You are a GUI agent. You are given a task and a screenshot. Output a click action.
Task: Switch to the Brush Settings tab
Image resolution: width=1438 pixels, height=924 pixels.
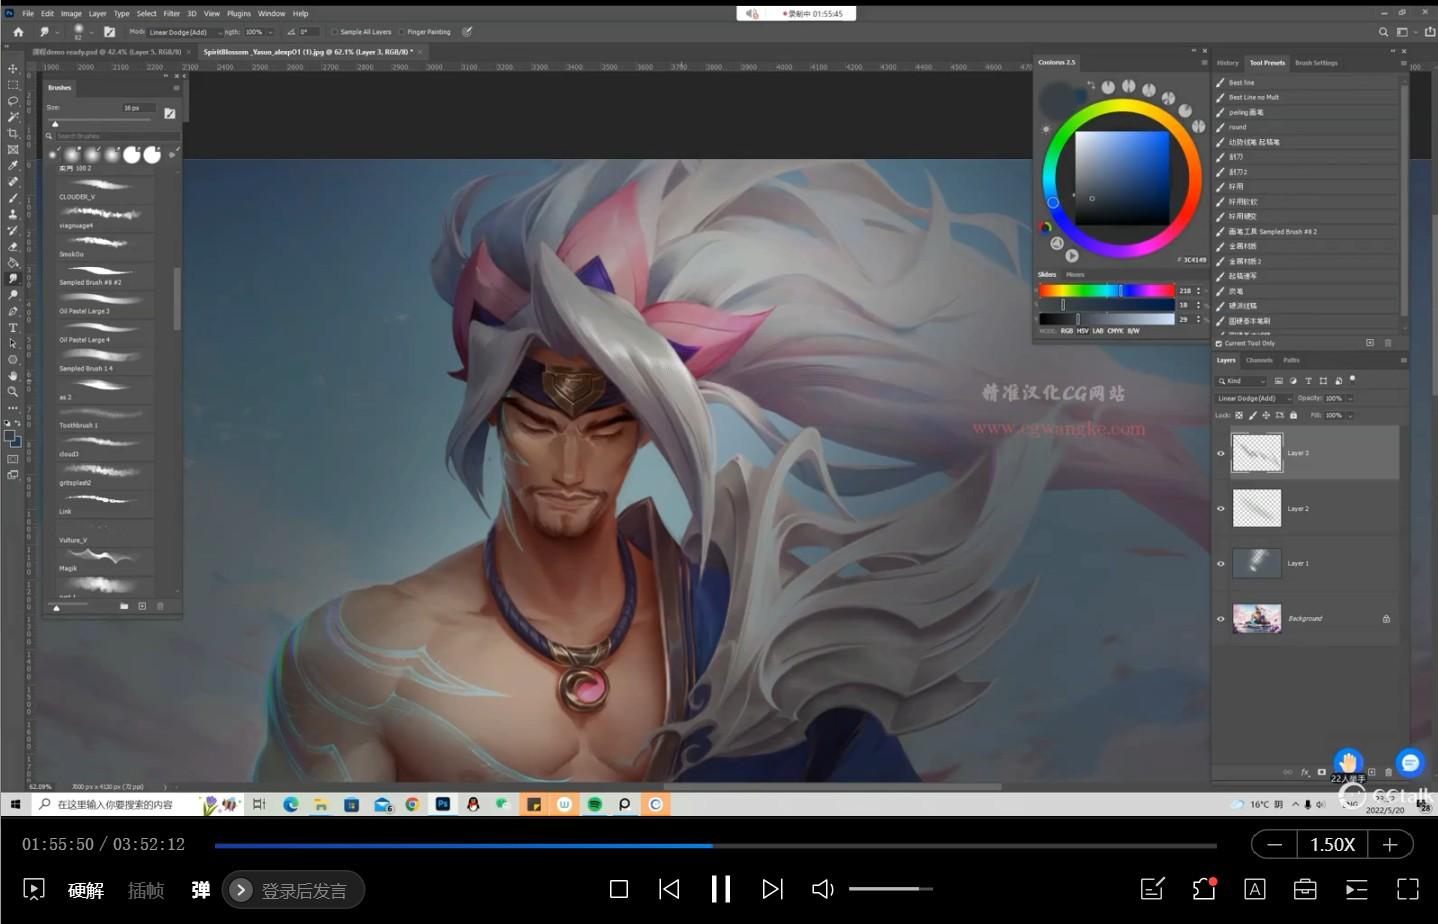coord(1316,62)
